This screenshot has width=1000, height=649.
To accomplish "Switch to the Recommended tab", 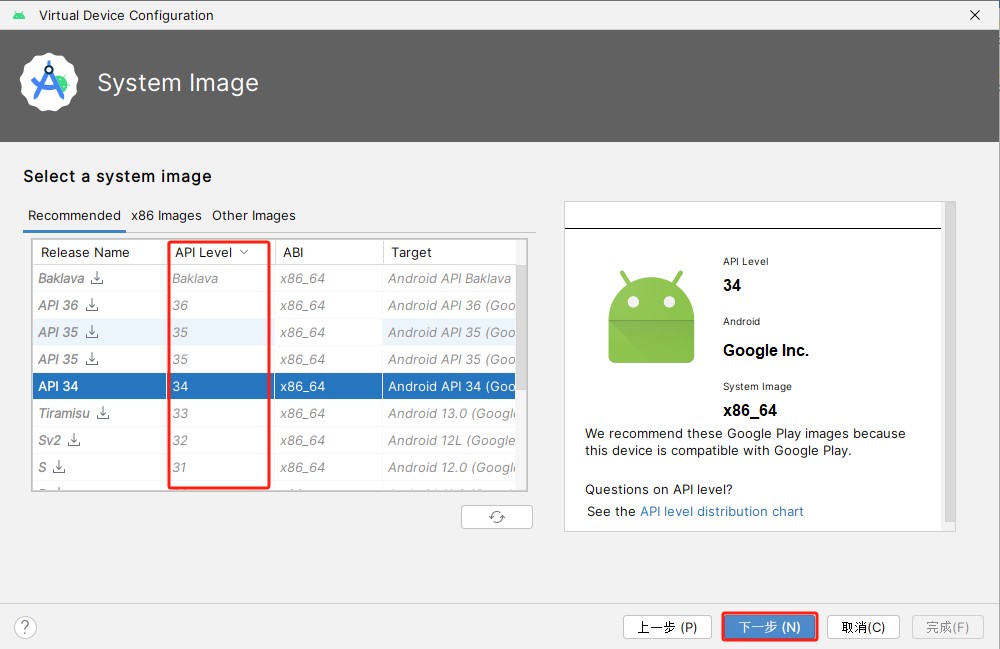I will coord(74,215).
